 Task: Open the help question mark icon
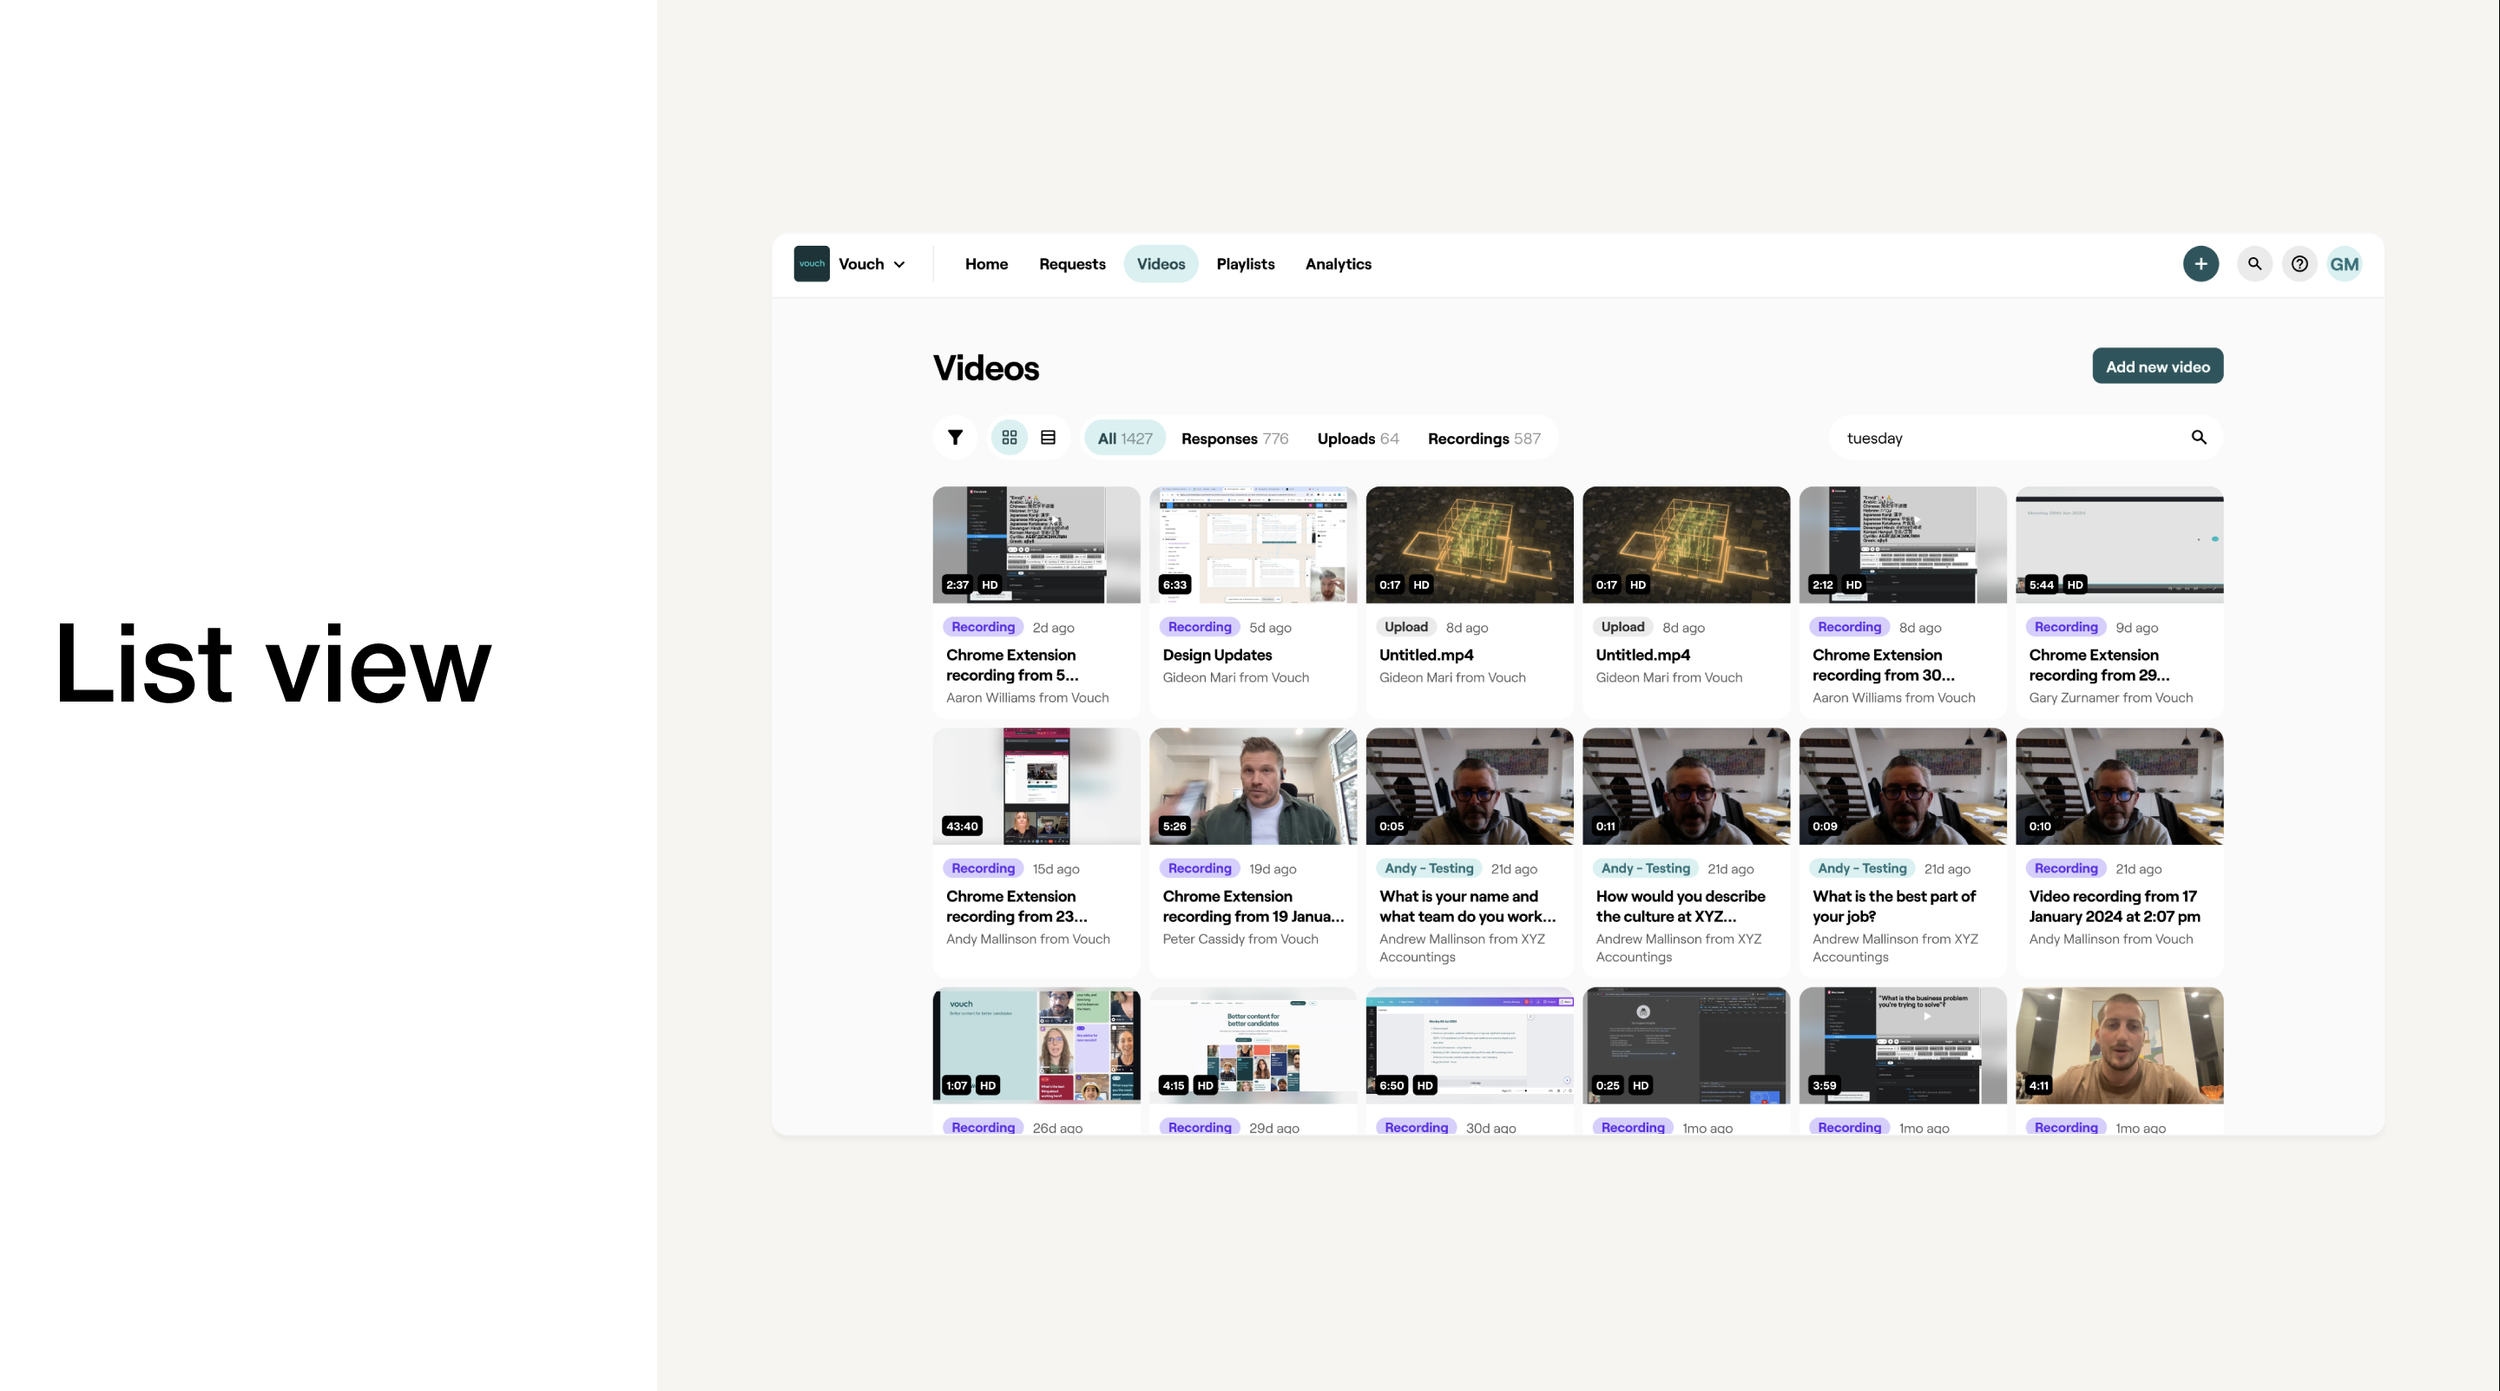pyautogui.click(x=2299, y=264)
